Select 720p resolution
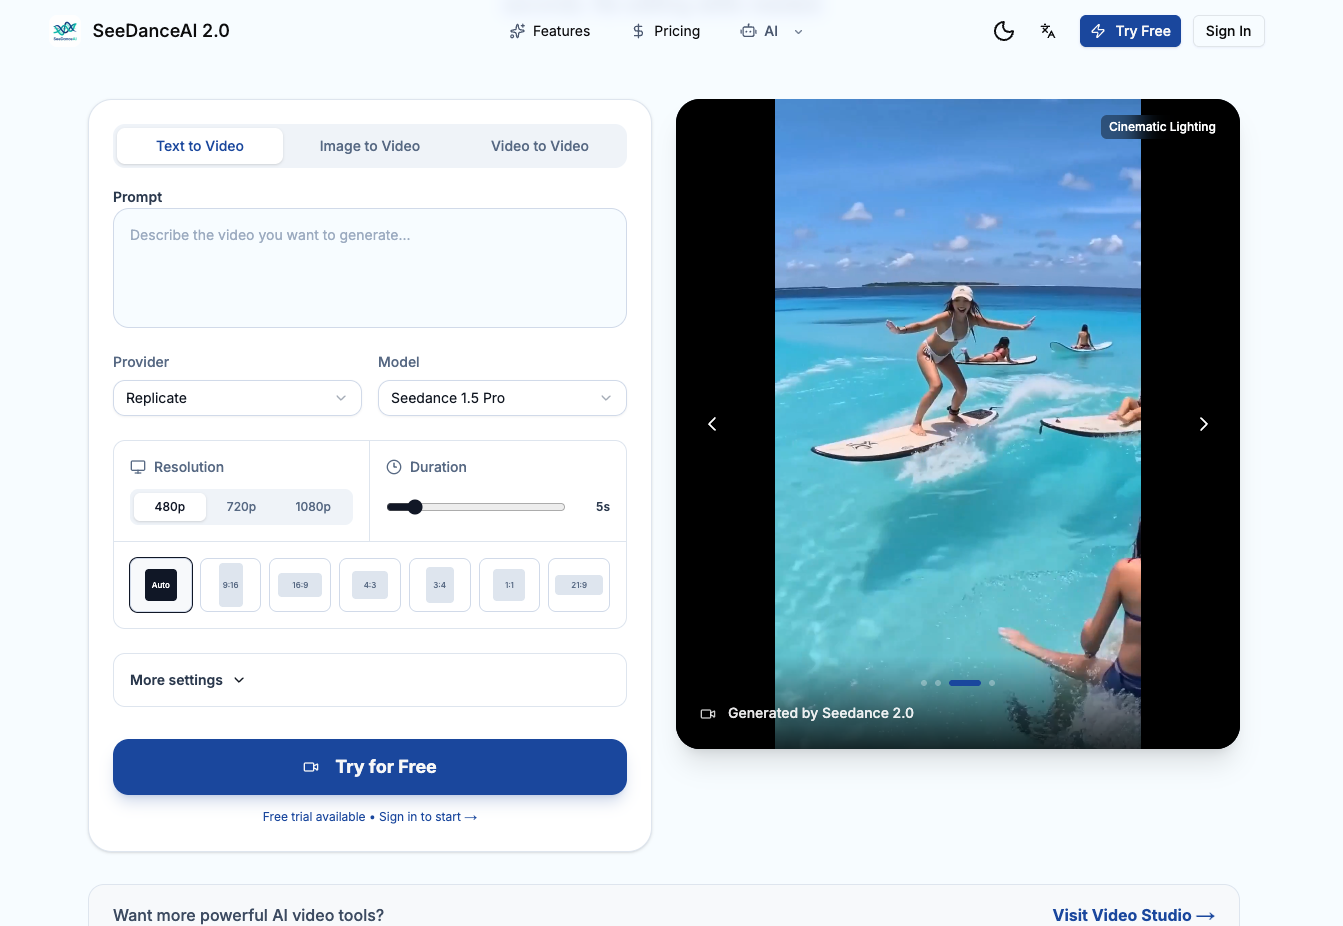 point(240,506)
